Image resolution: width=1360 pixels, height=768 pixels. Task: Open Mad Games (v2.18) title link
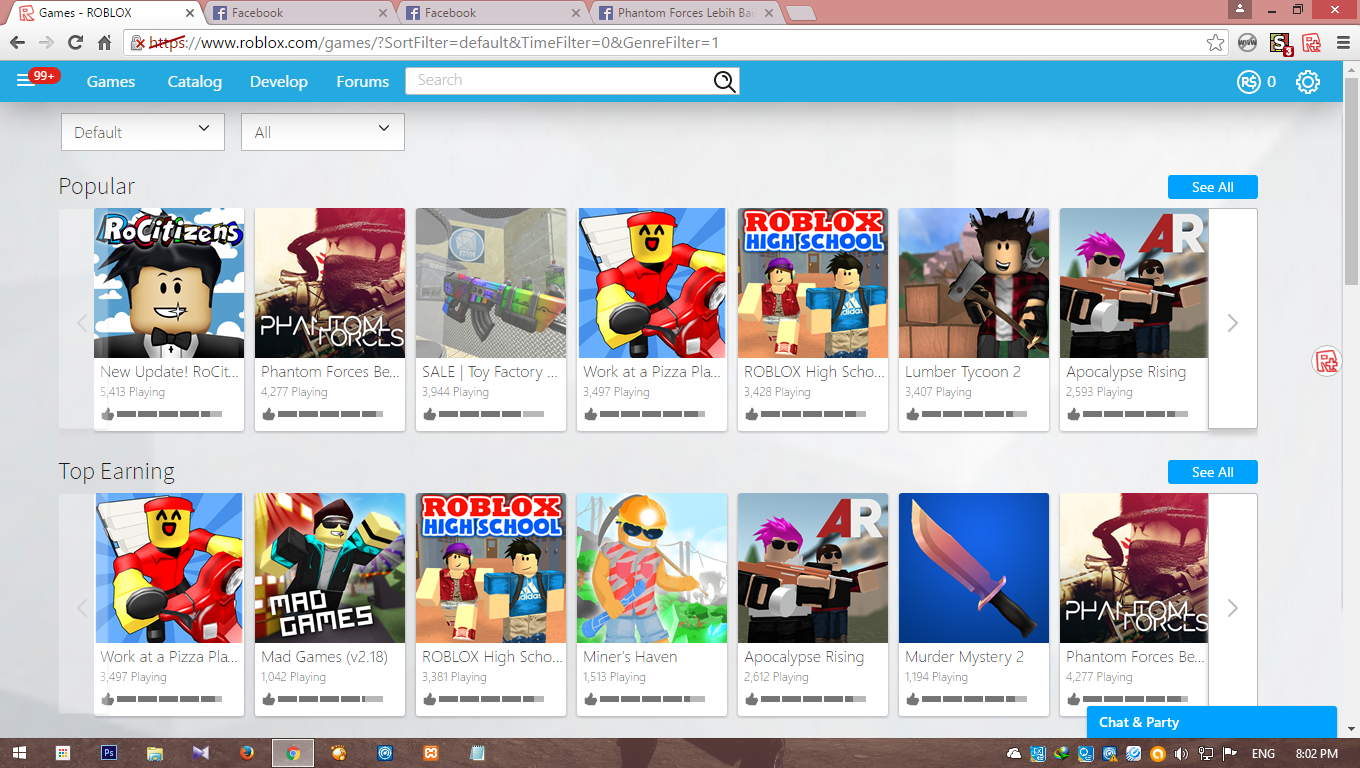(324, 657)
